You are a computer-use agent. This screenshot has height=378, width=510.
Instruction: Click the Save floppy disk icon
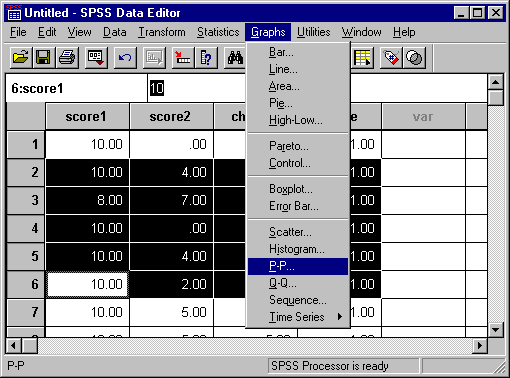(x=44, y=58)
